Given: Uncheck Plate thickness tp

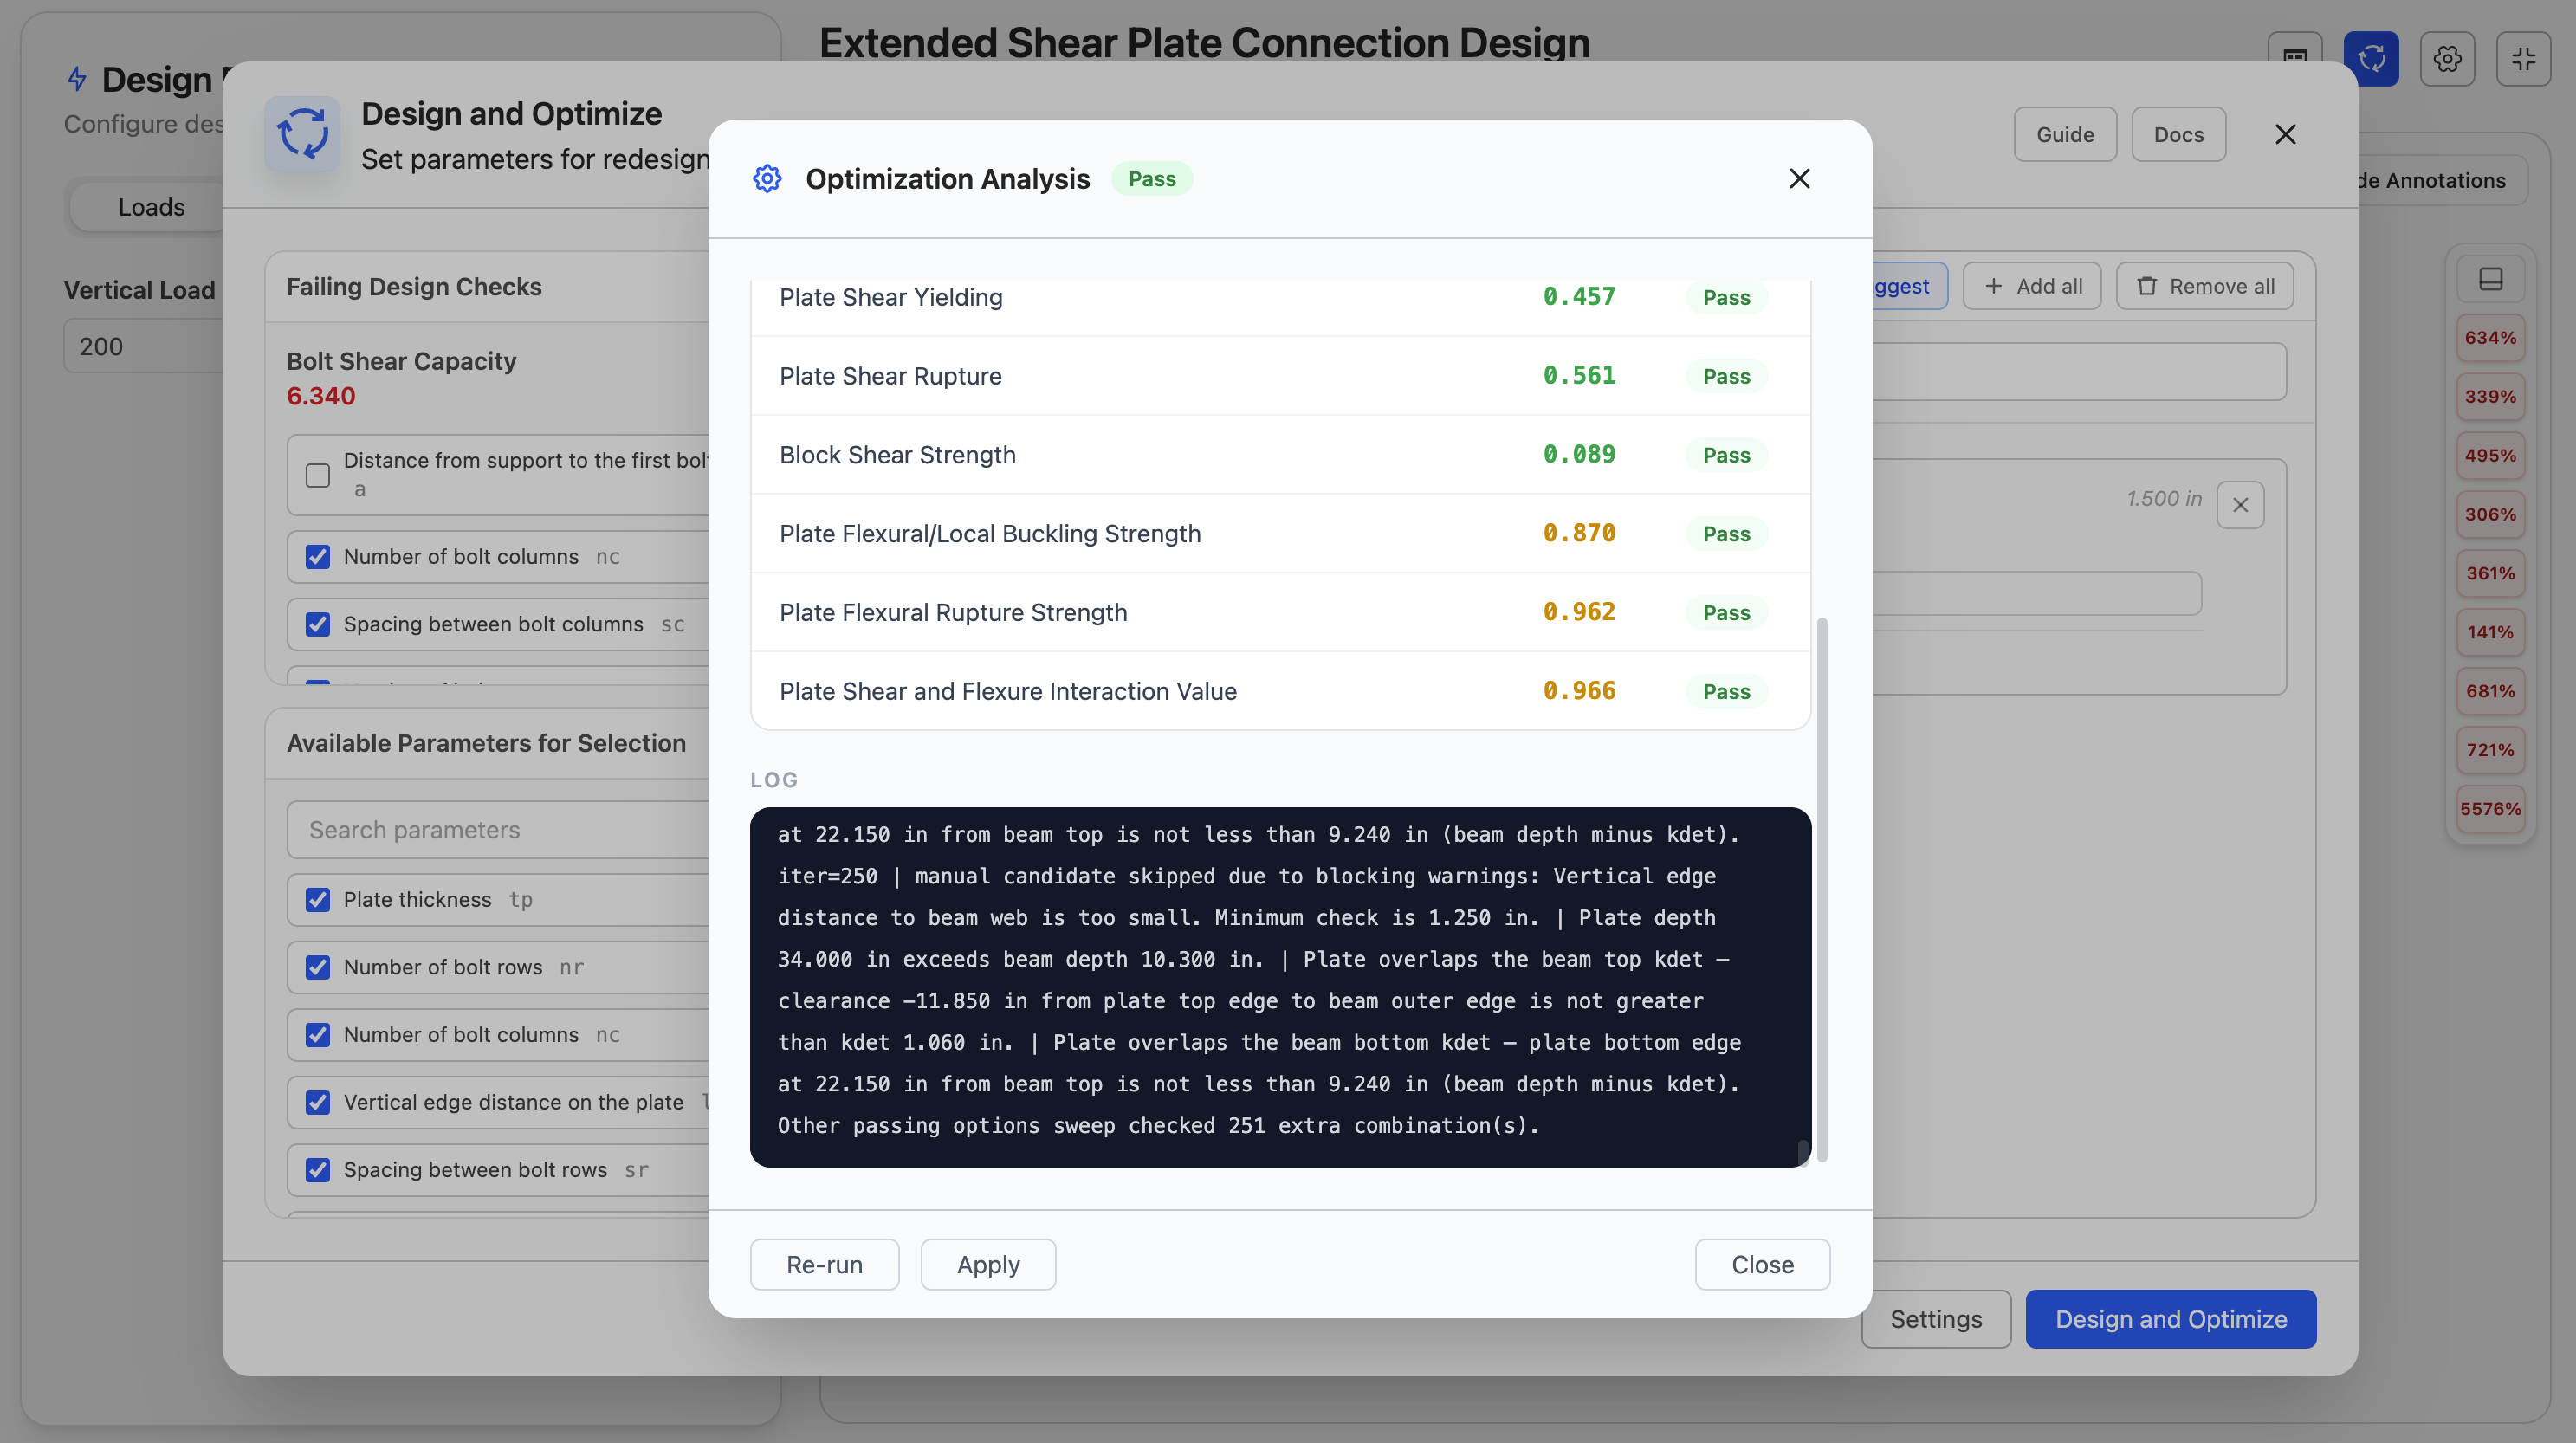Looking at the screenshot, I should pyautogui.click(x=318, y=899).
